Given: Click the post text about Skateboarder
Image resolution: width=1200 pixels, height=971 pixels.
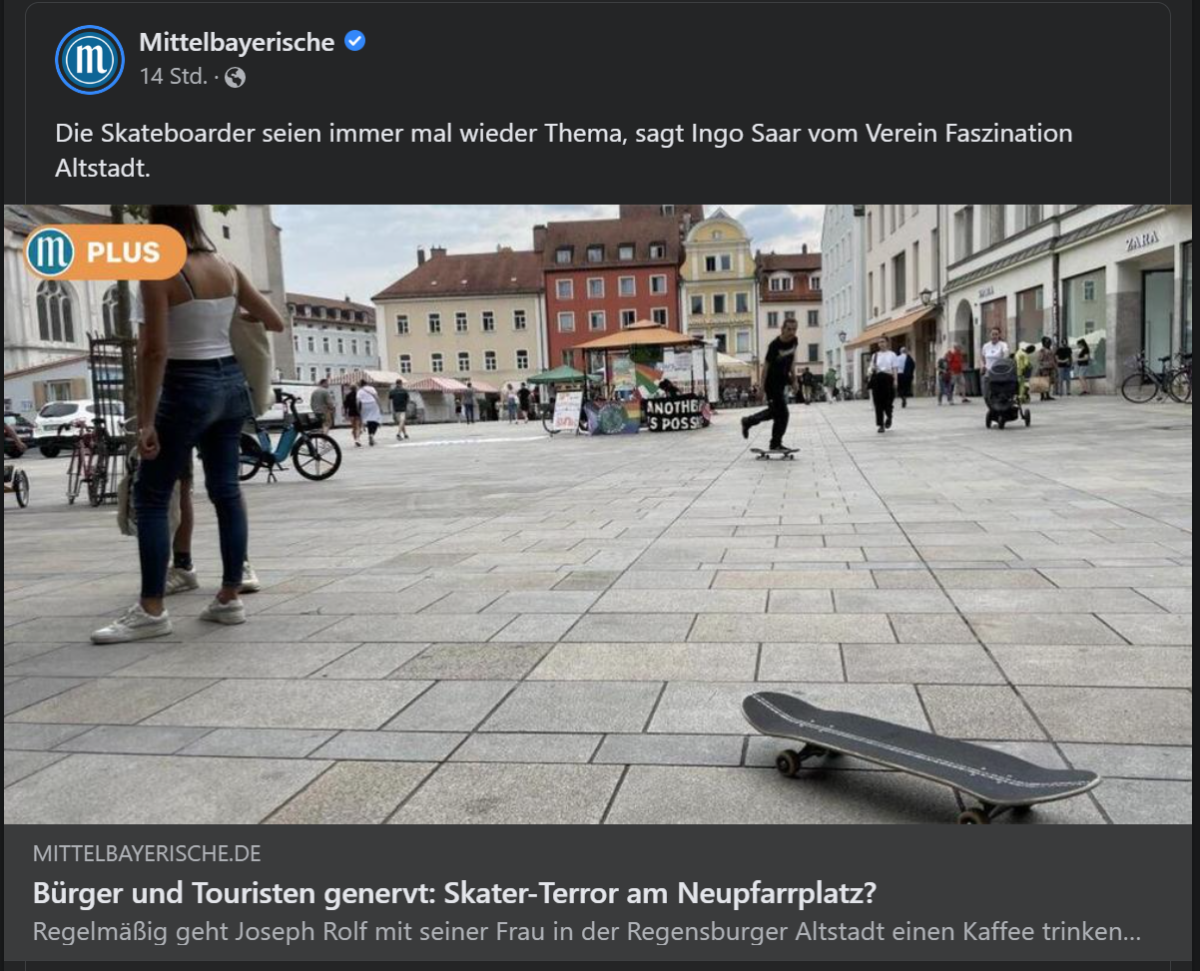Looking at the screenshot, I should (x=564, y=150).
